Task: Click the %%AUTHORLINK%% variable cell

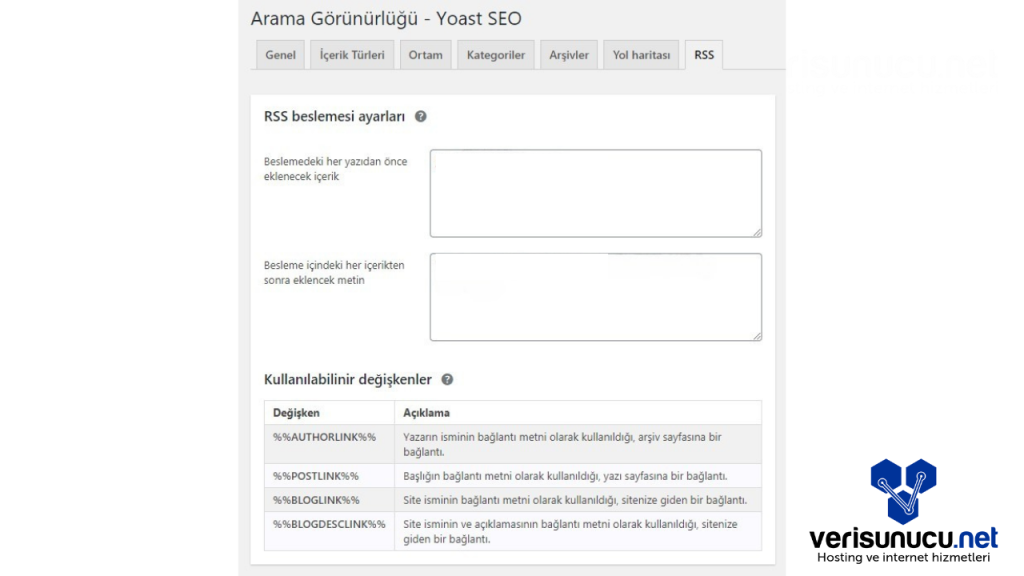Action: point(324,438)
